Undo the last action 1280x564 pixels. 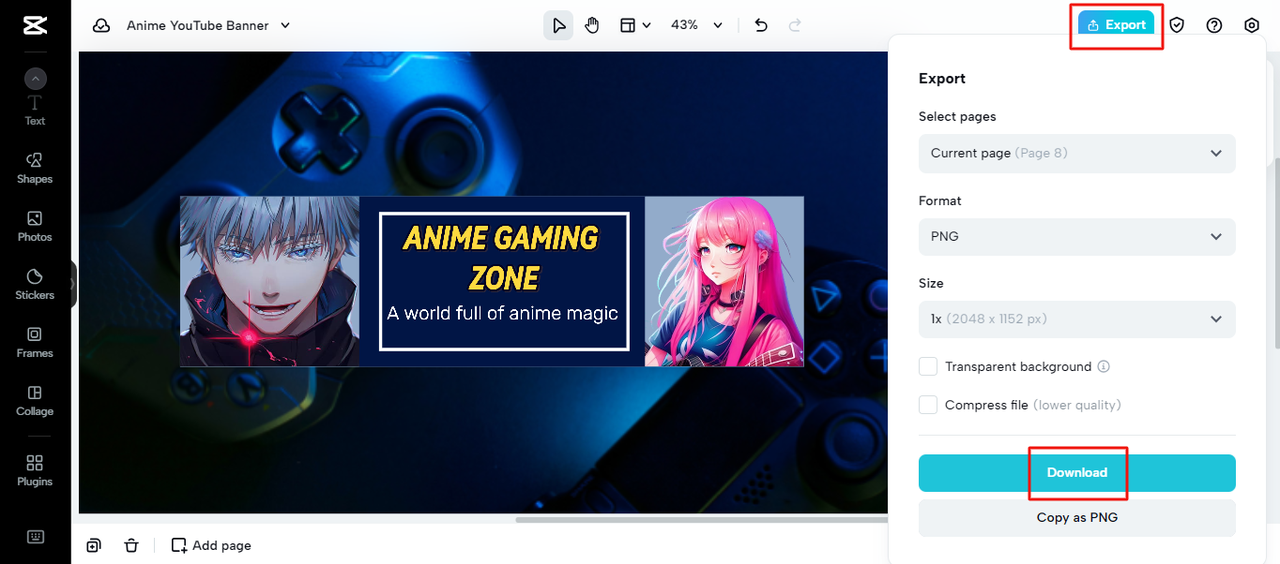(761, 25)
